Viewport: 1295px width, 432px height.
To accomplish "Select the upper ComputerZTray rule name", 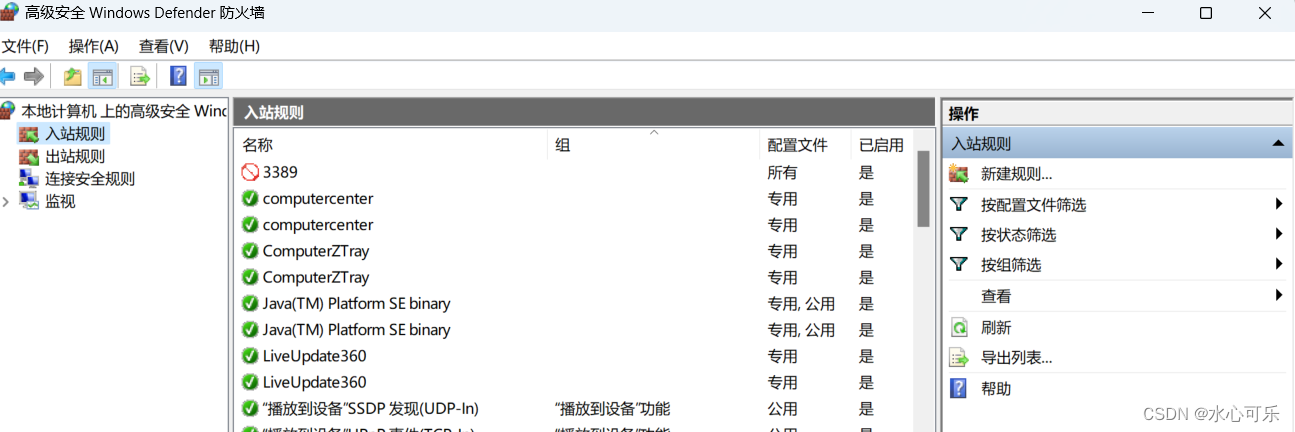I will [x=316, y=251].
